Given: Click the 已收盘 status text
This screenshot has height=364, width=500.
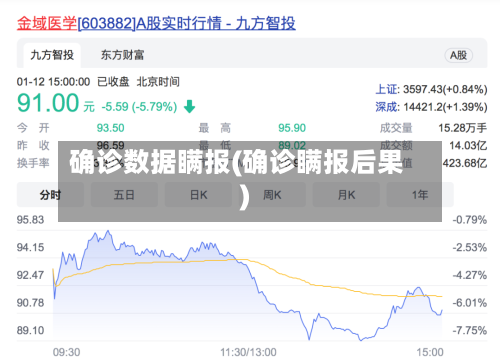Looking at the screenshot, I should click(x=113, y=82).
